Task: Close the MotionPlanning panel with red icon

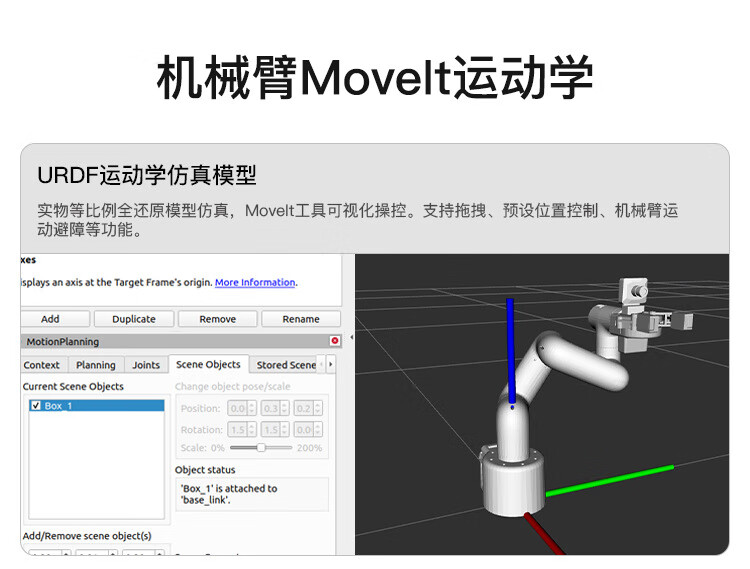Action: [x=335, y=340]
